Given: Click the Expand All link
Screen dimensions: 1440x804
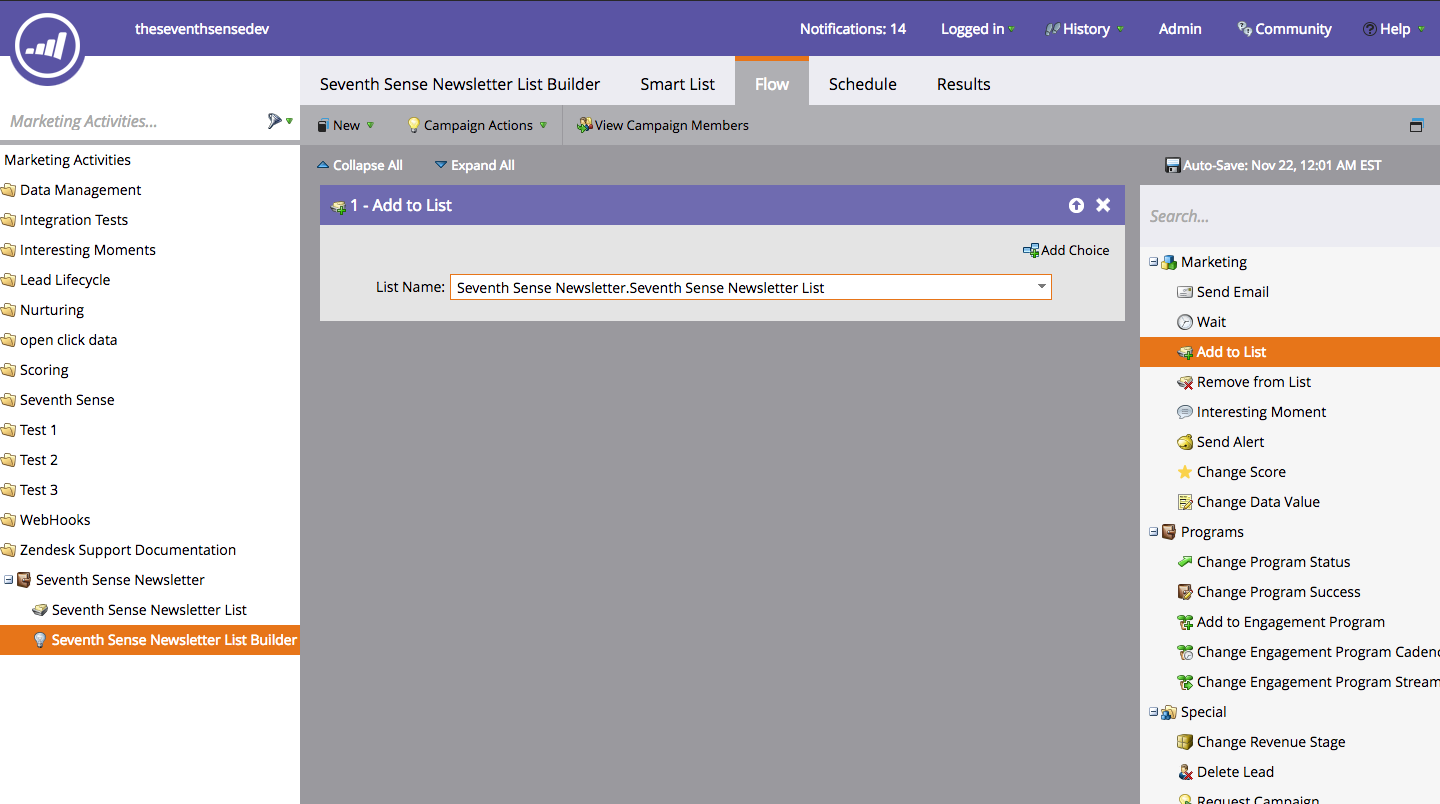Looking at the screenshot, I should pos(475,165).
